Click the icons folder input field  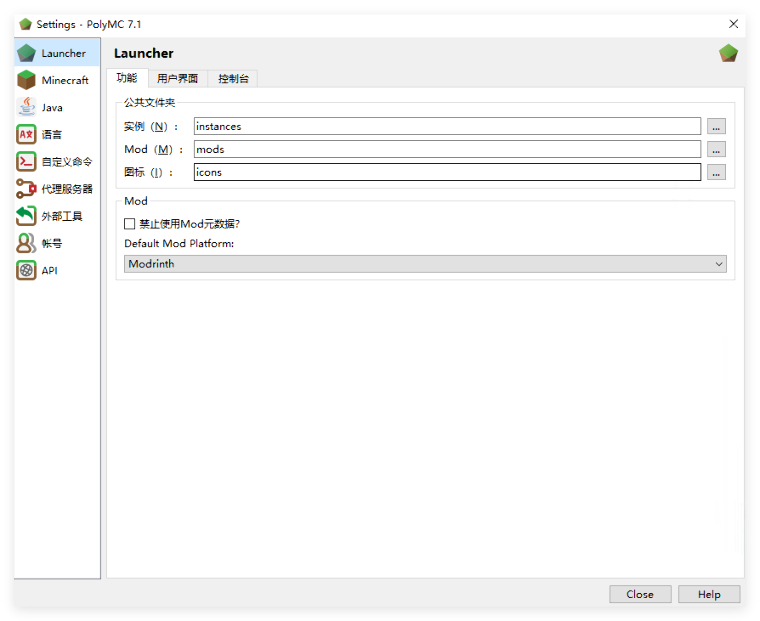(447, 172)
